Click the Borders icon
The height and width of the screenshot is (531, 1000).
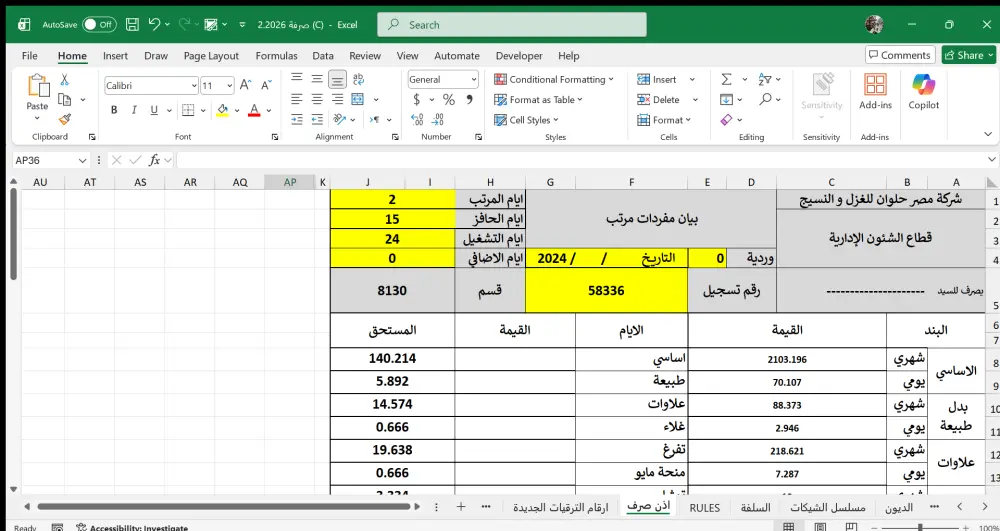(x=188, y=110)
